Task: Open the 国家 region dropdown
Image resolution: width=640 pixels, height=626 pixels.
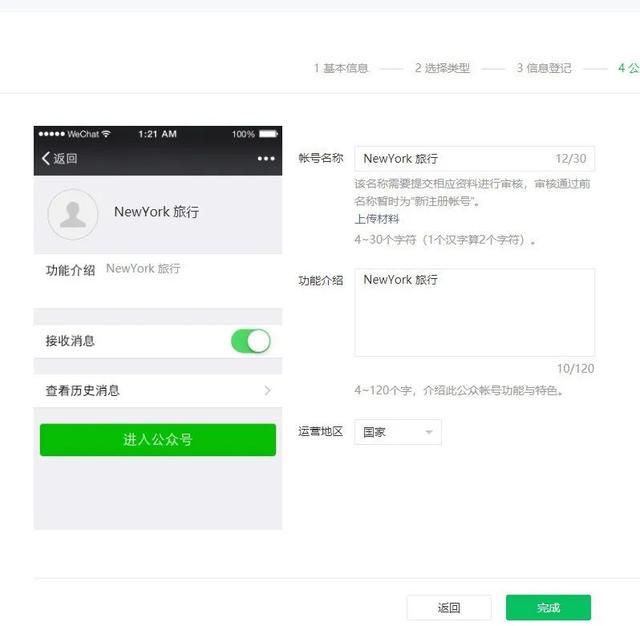Action: pyautogui.click(x=398, y=432)
